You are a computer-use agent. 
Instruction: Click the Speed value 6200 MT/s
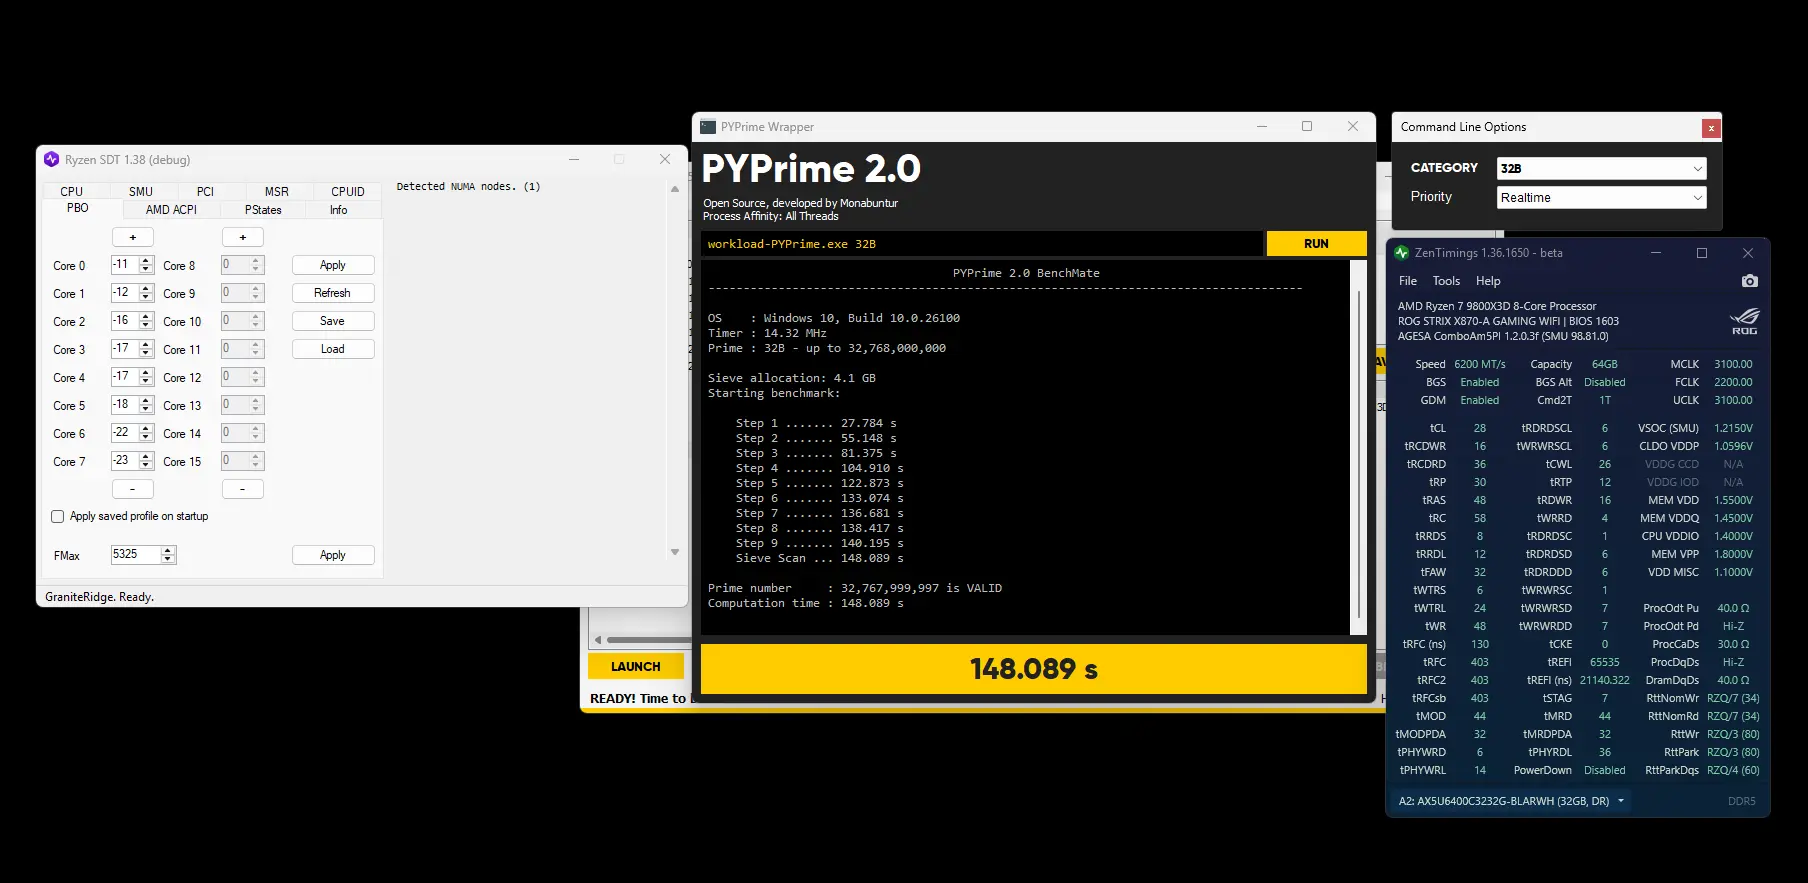point(1480,364)
